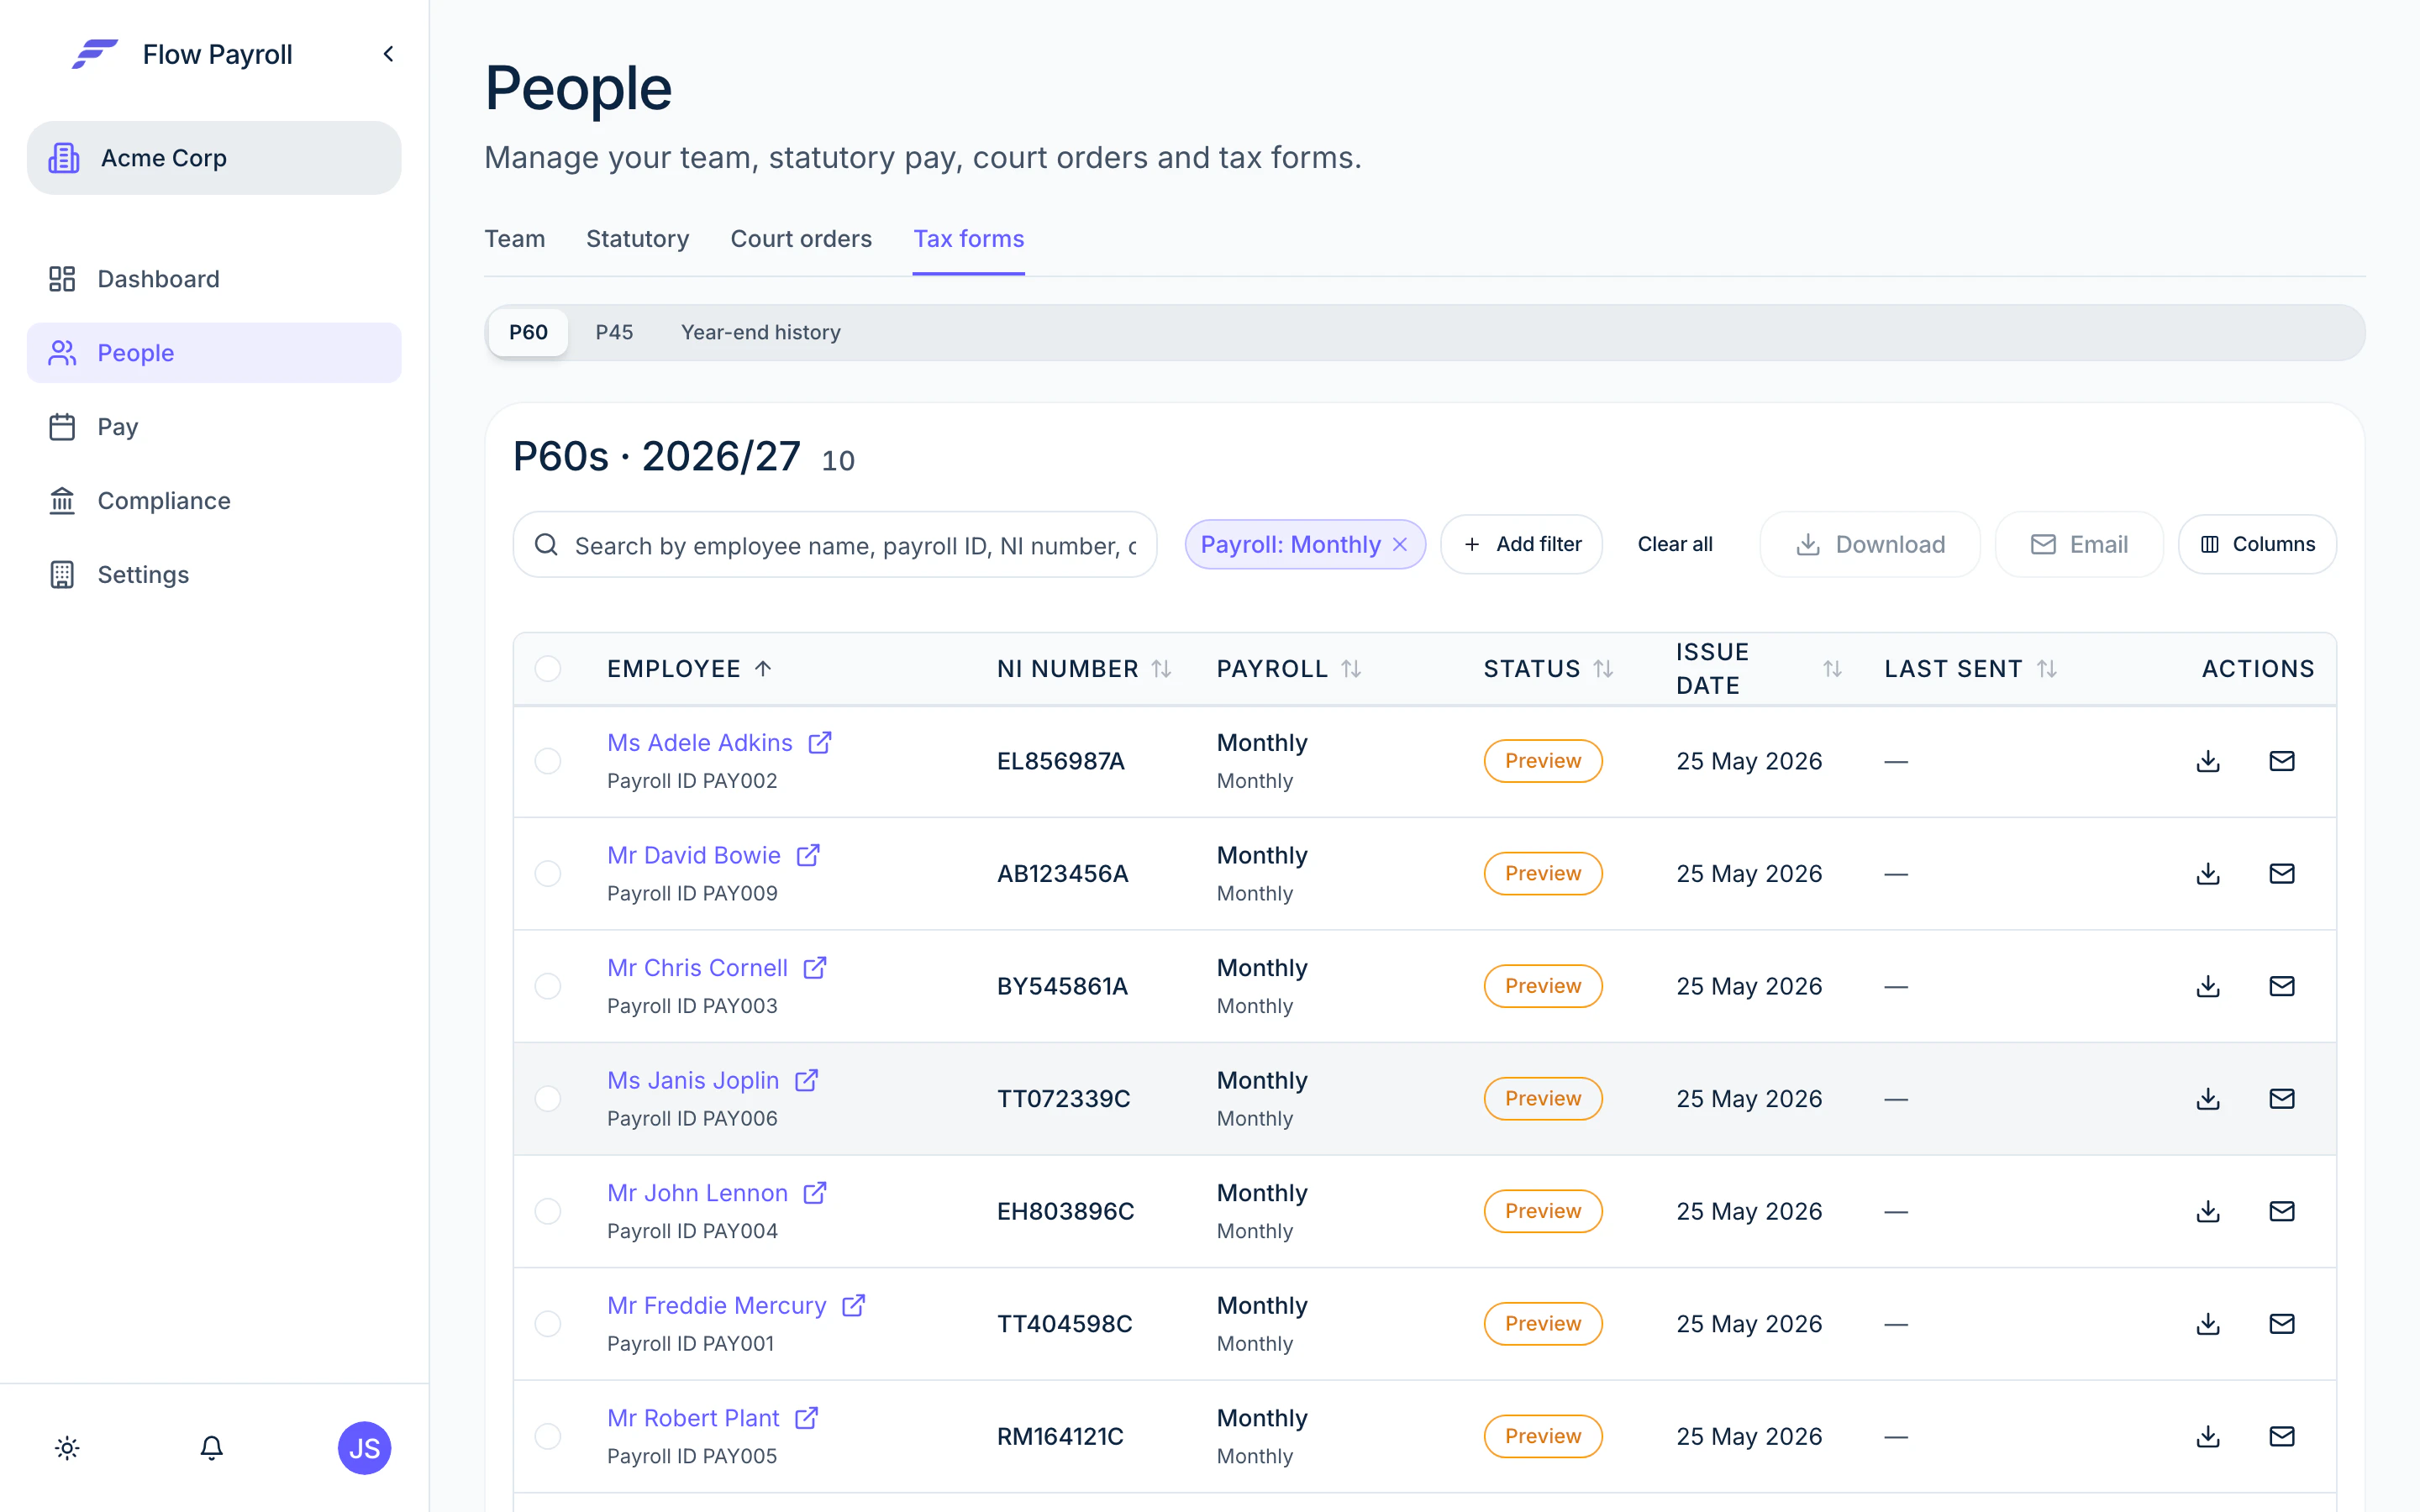Open David Bowie profile via external-link icon
Screen dimensions: 2420x1512
coord(808,855)
